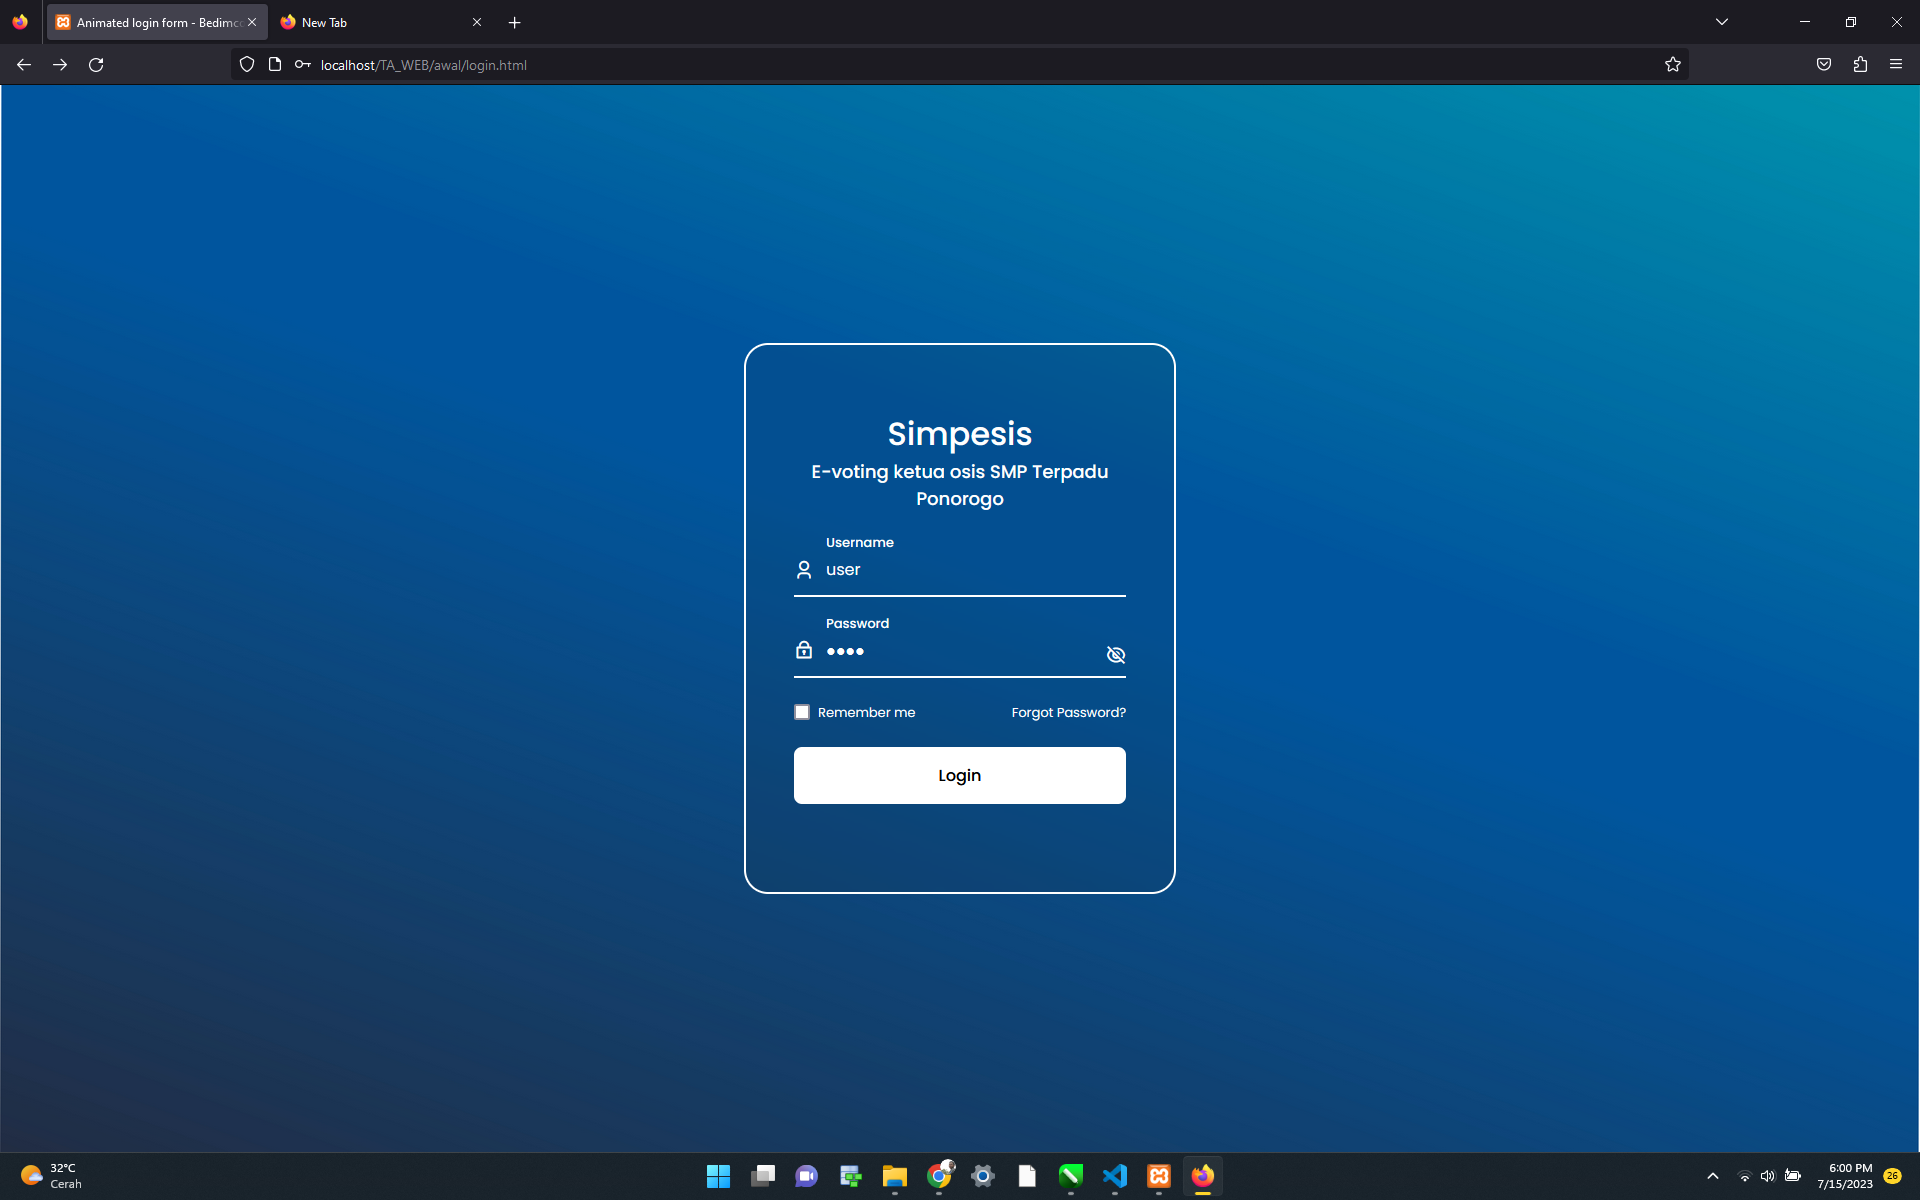Switch to the New Tab tab
The image size is (1920, 1200).
(x=370, y=22)
